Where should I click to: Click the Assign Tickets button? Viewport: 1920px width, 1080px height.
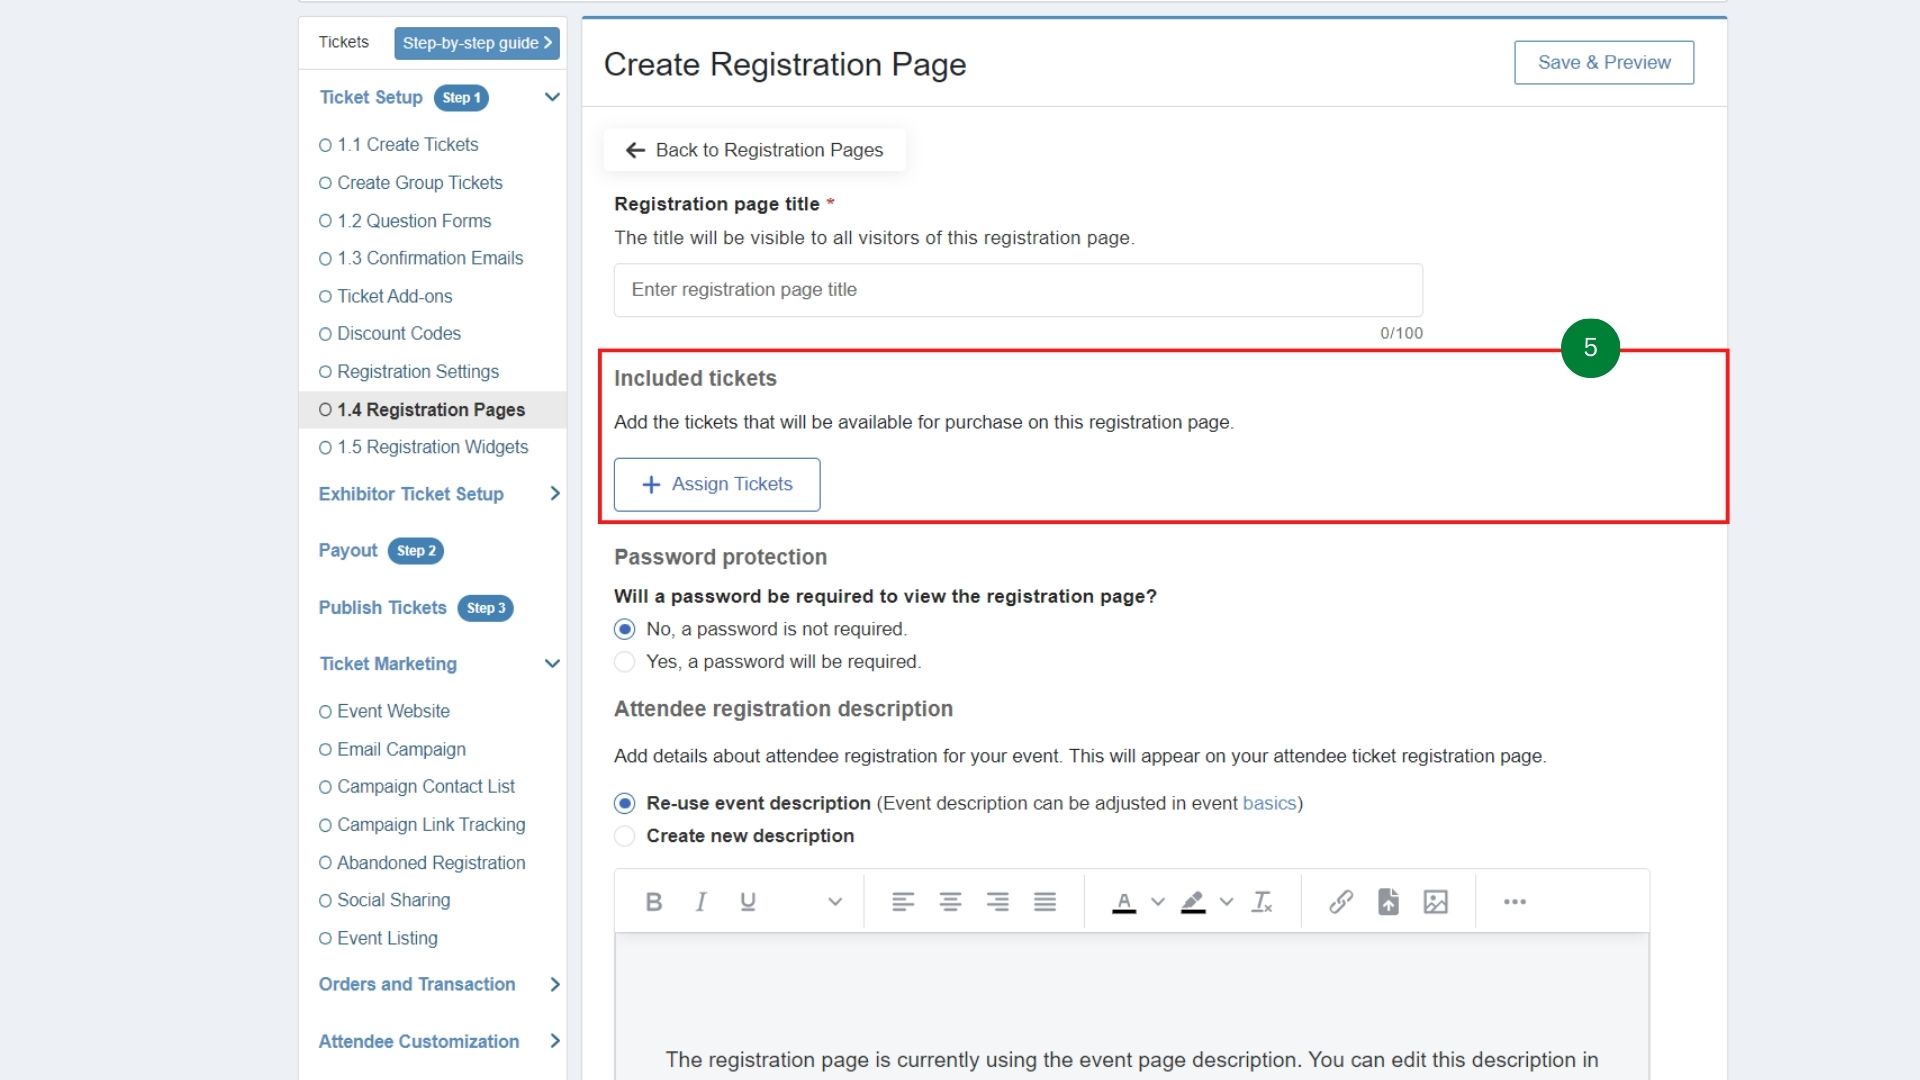coord(716,484)
